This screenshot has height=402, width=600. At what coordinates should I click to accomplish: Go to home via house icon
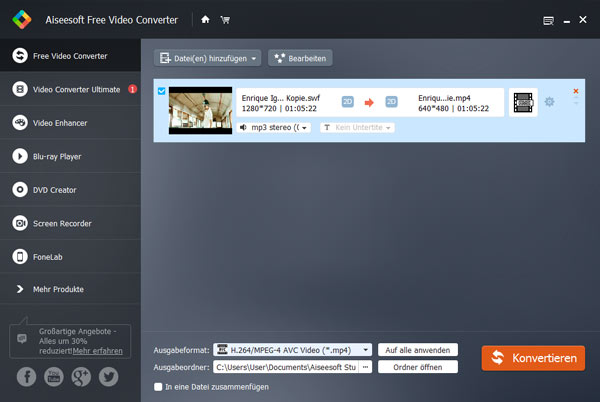coord(205,20)
